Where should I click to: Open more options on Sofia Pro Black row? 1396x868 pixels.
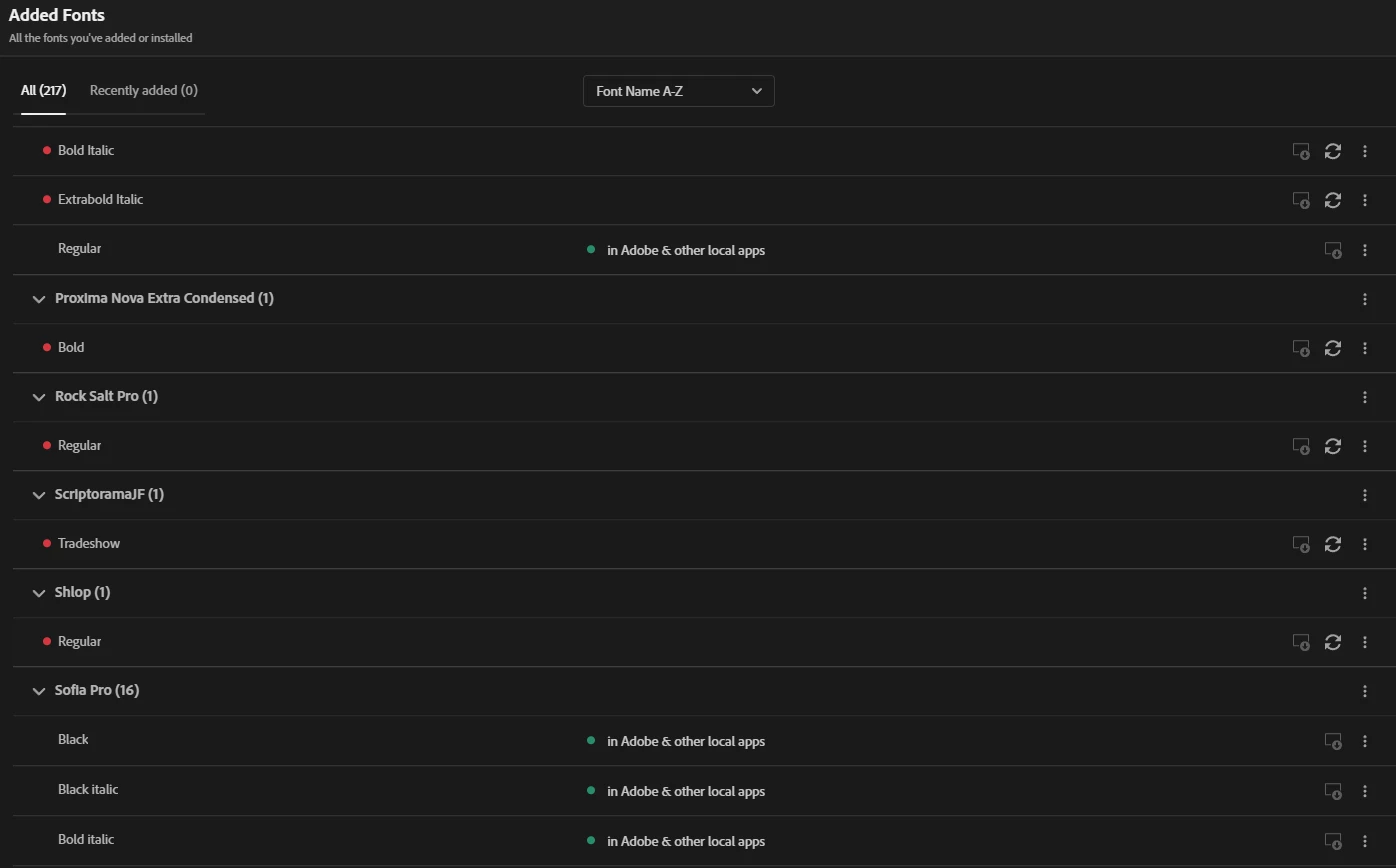(1365, 742)
